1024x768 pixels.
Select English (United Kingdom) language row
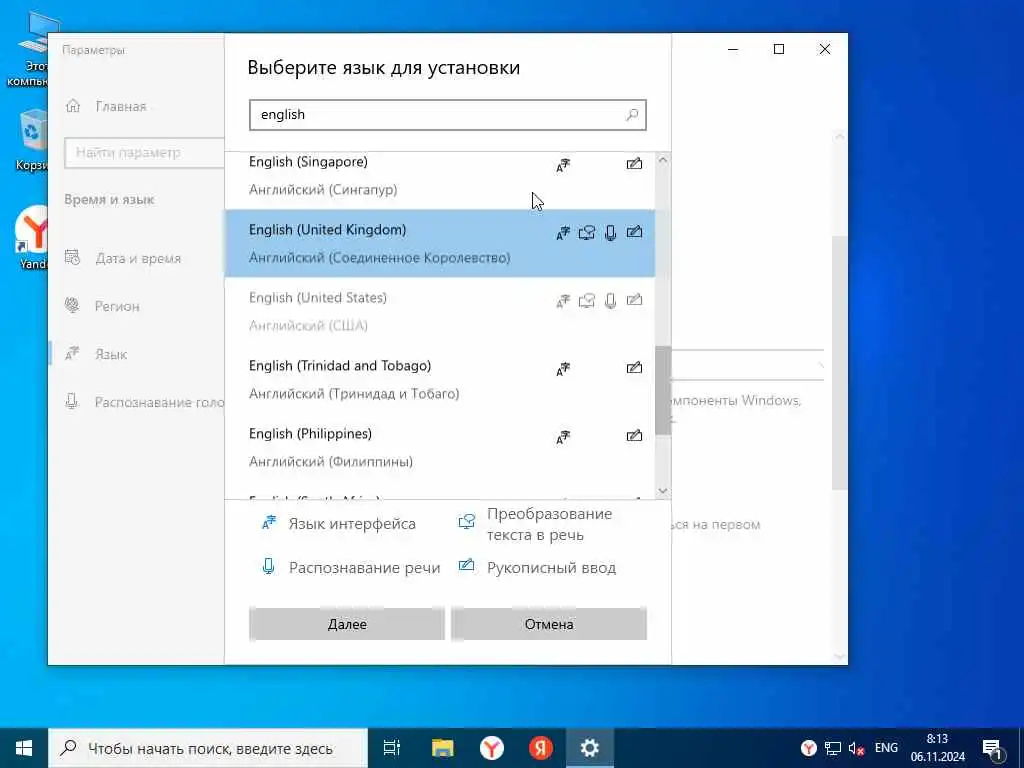440,244
